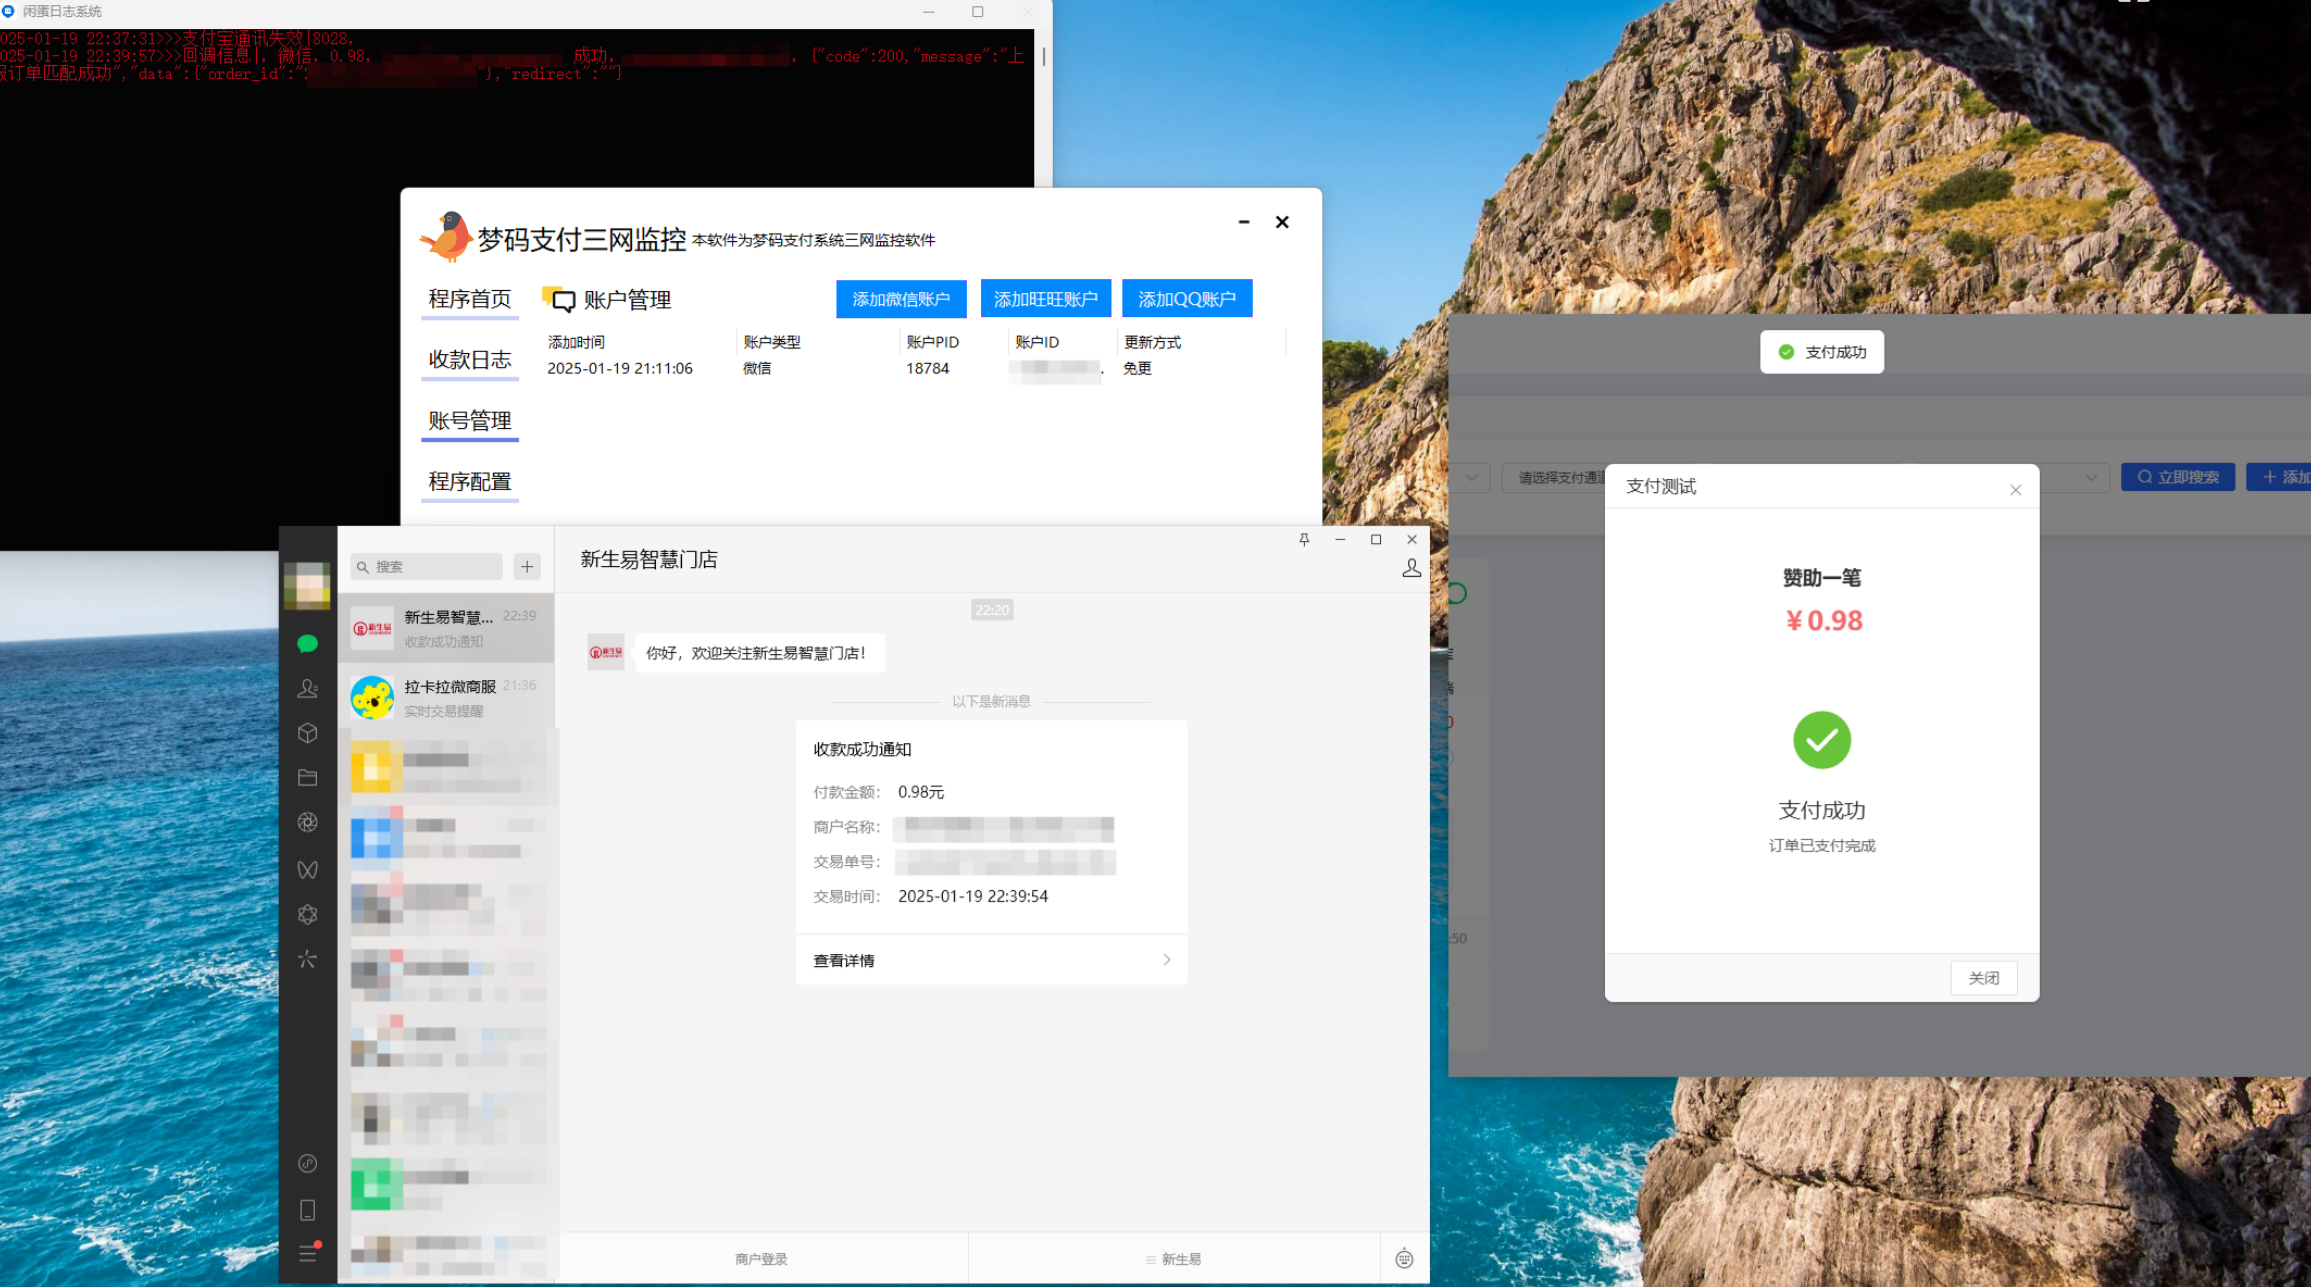
Task: Open the WeChat chats icon
Action: pyautogui.click(x=307, y=644)
